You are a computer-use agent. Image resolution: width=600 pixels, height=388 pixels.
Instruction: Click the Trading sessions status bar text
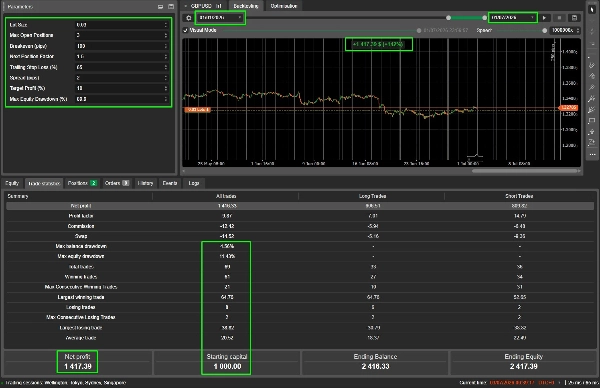pyautogui.click(x=65, y=382)
